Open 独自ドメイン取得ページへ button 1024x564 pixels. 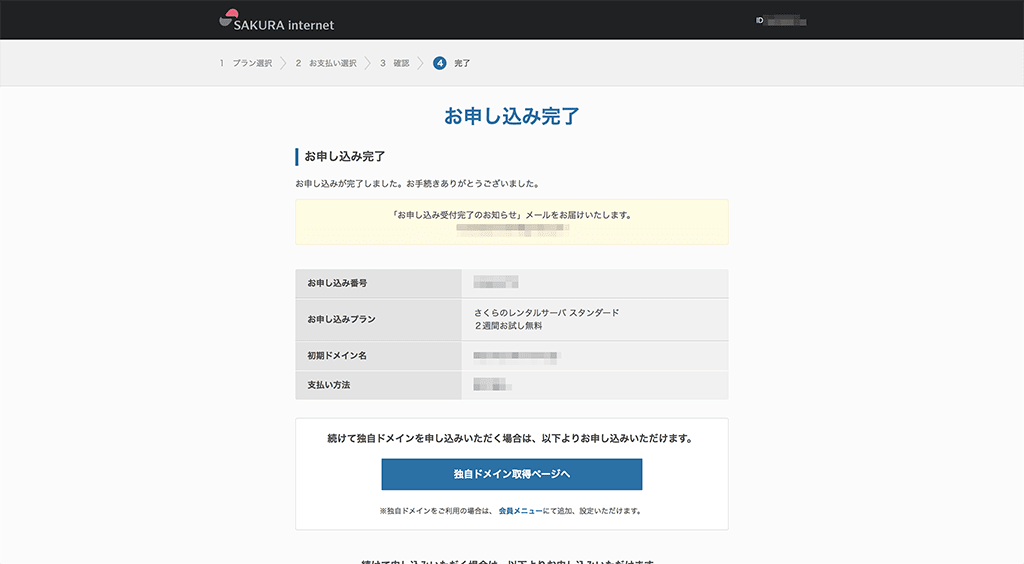[x=511, y=474]
